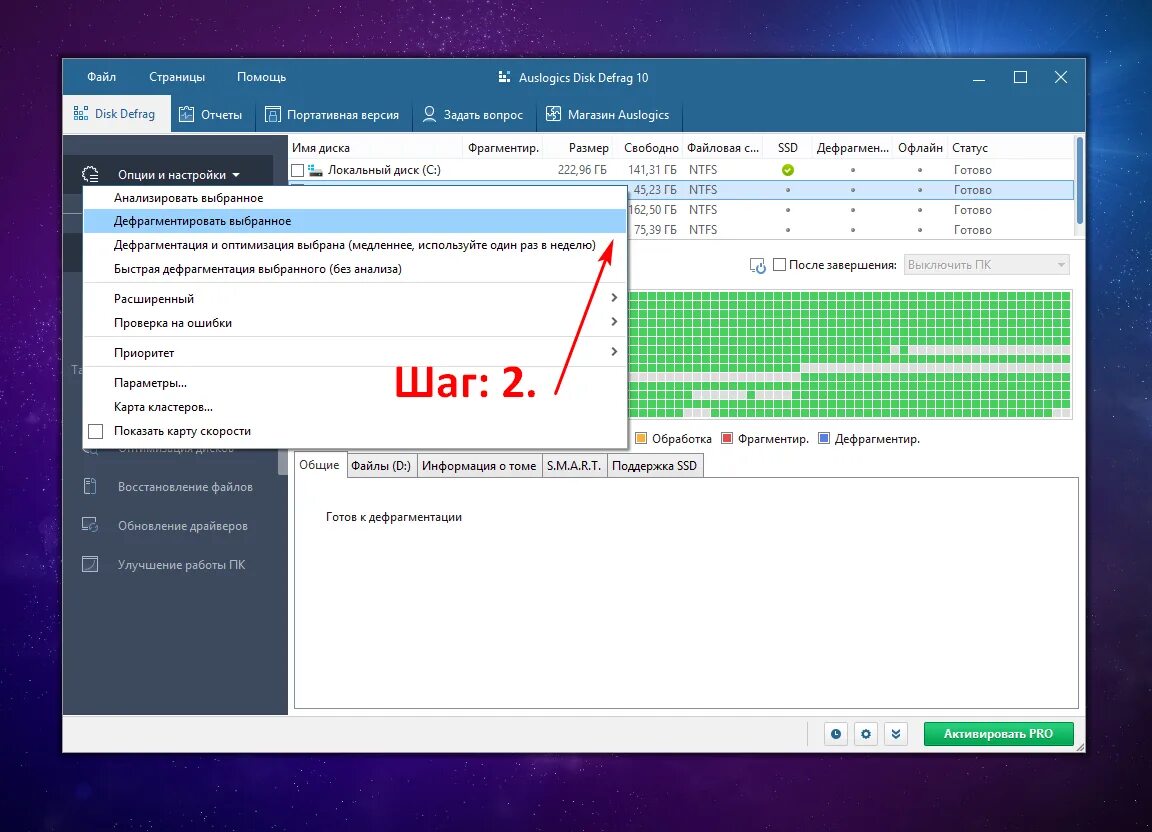Enable После завершения checkbox
This screenshot has height=832, width=1152.
[x=780, y=265]
